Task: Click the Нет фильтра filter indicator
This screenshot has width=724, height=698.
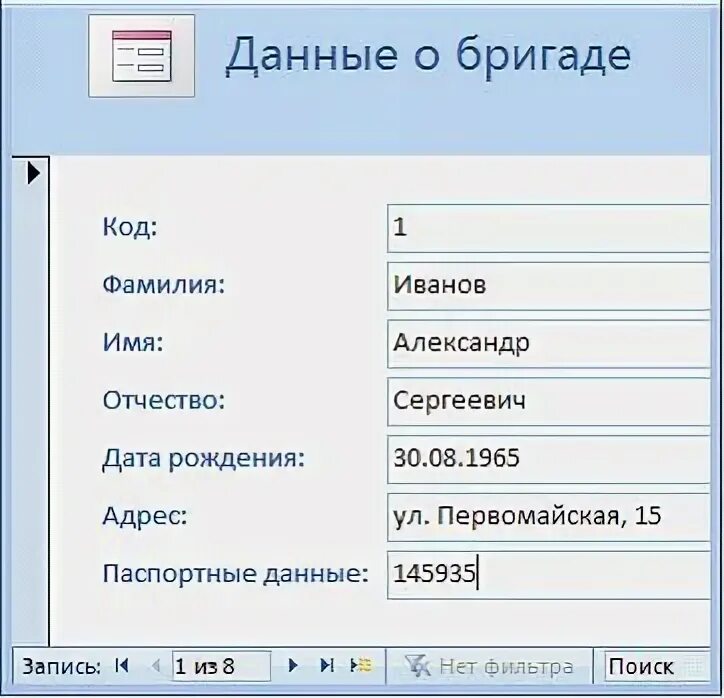Action: [489, 666]
